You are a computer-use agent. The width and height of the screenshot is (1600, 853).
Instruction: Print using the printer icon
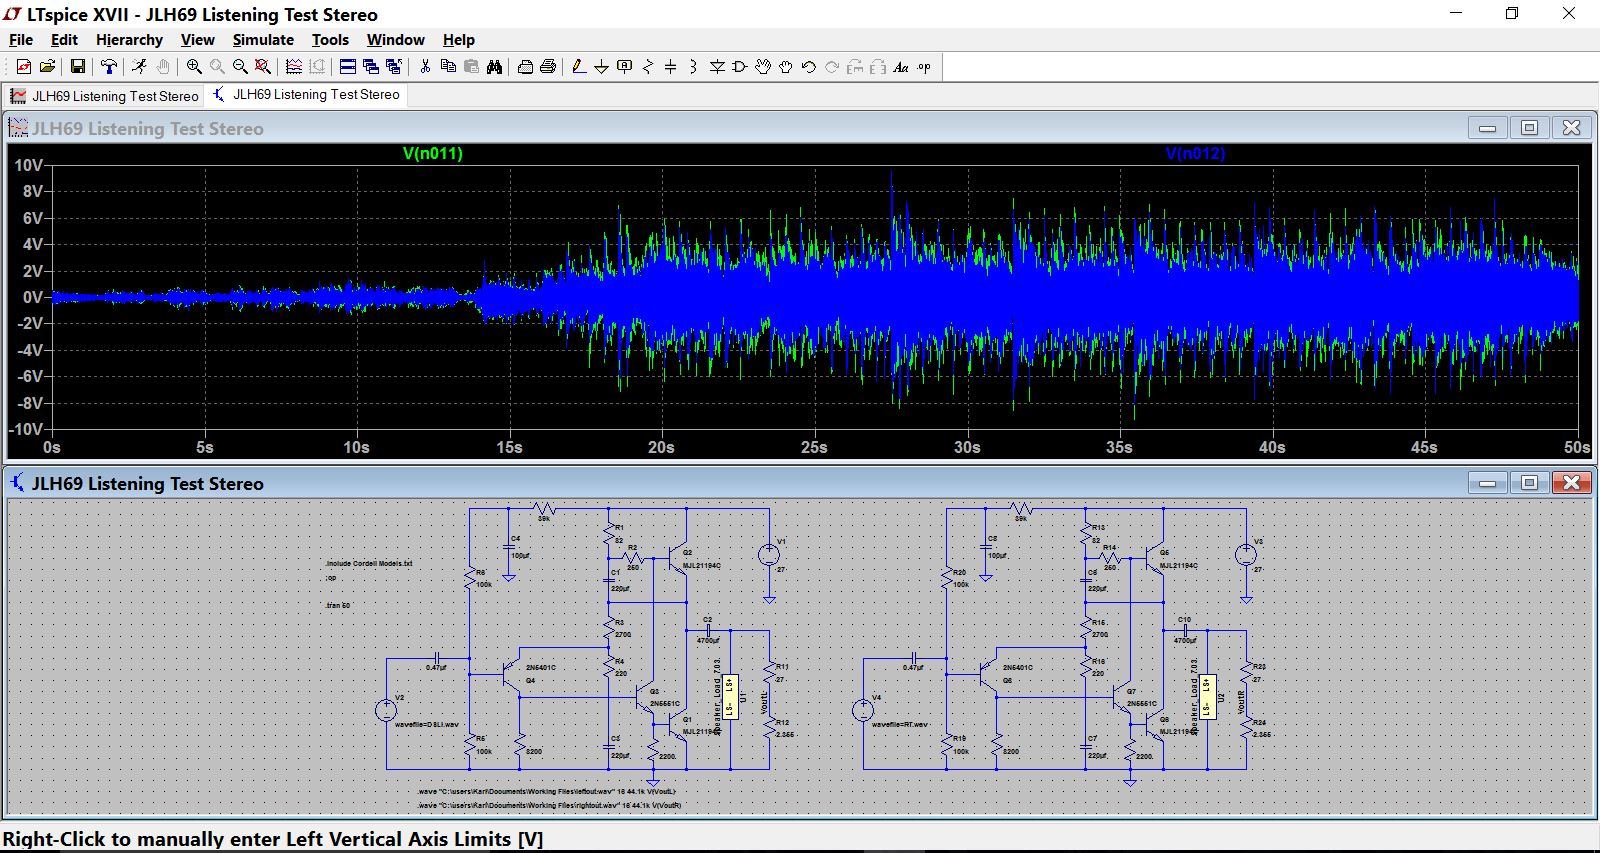pyautogui.click(x=548, y=67)
